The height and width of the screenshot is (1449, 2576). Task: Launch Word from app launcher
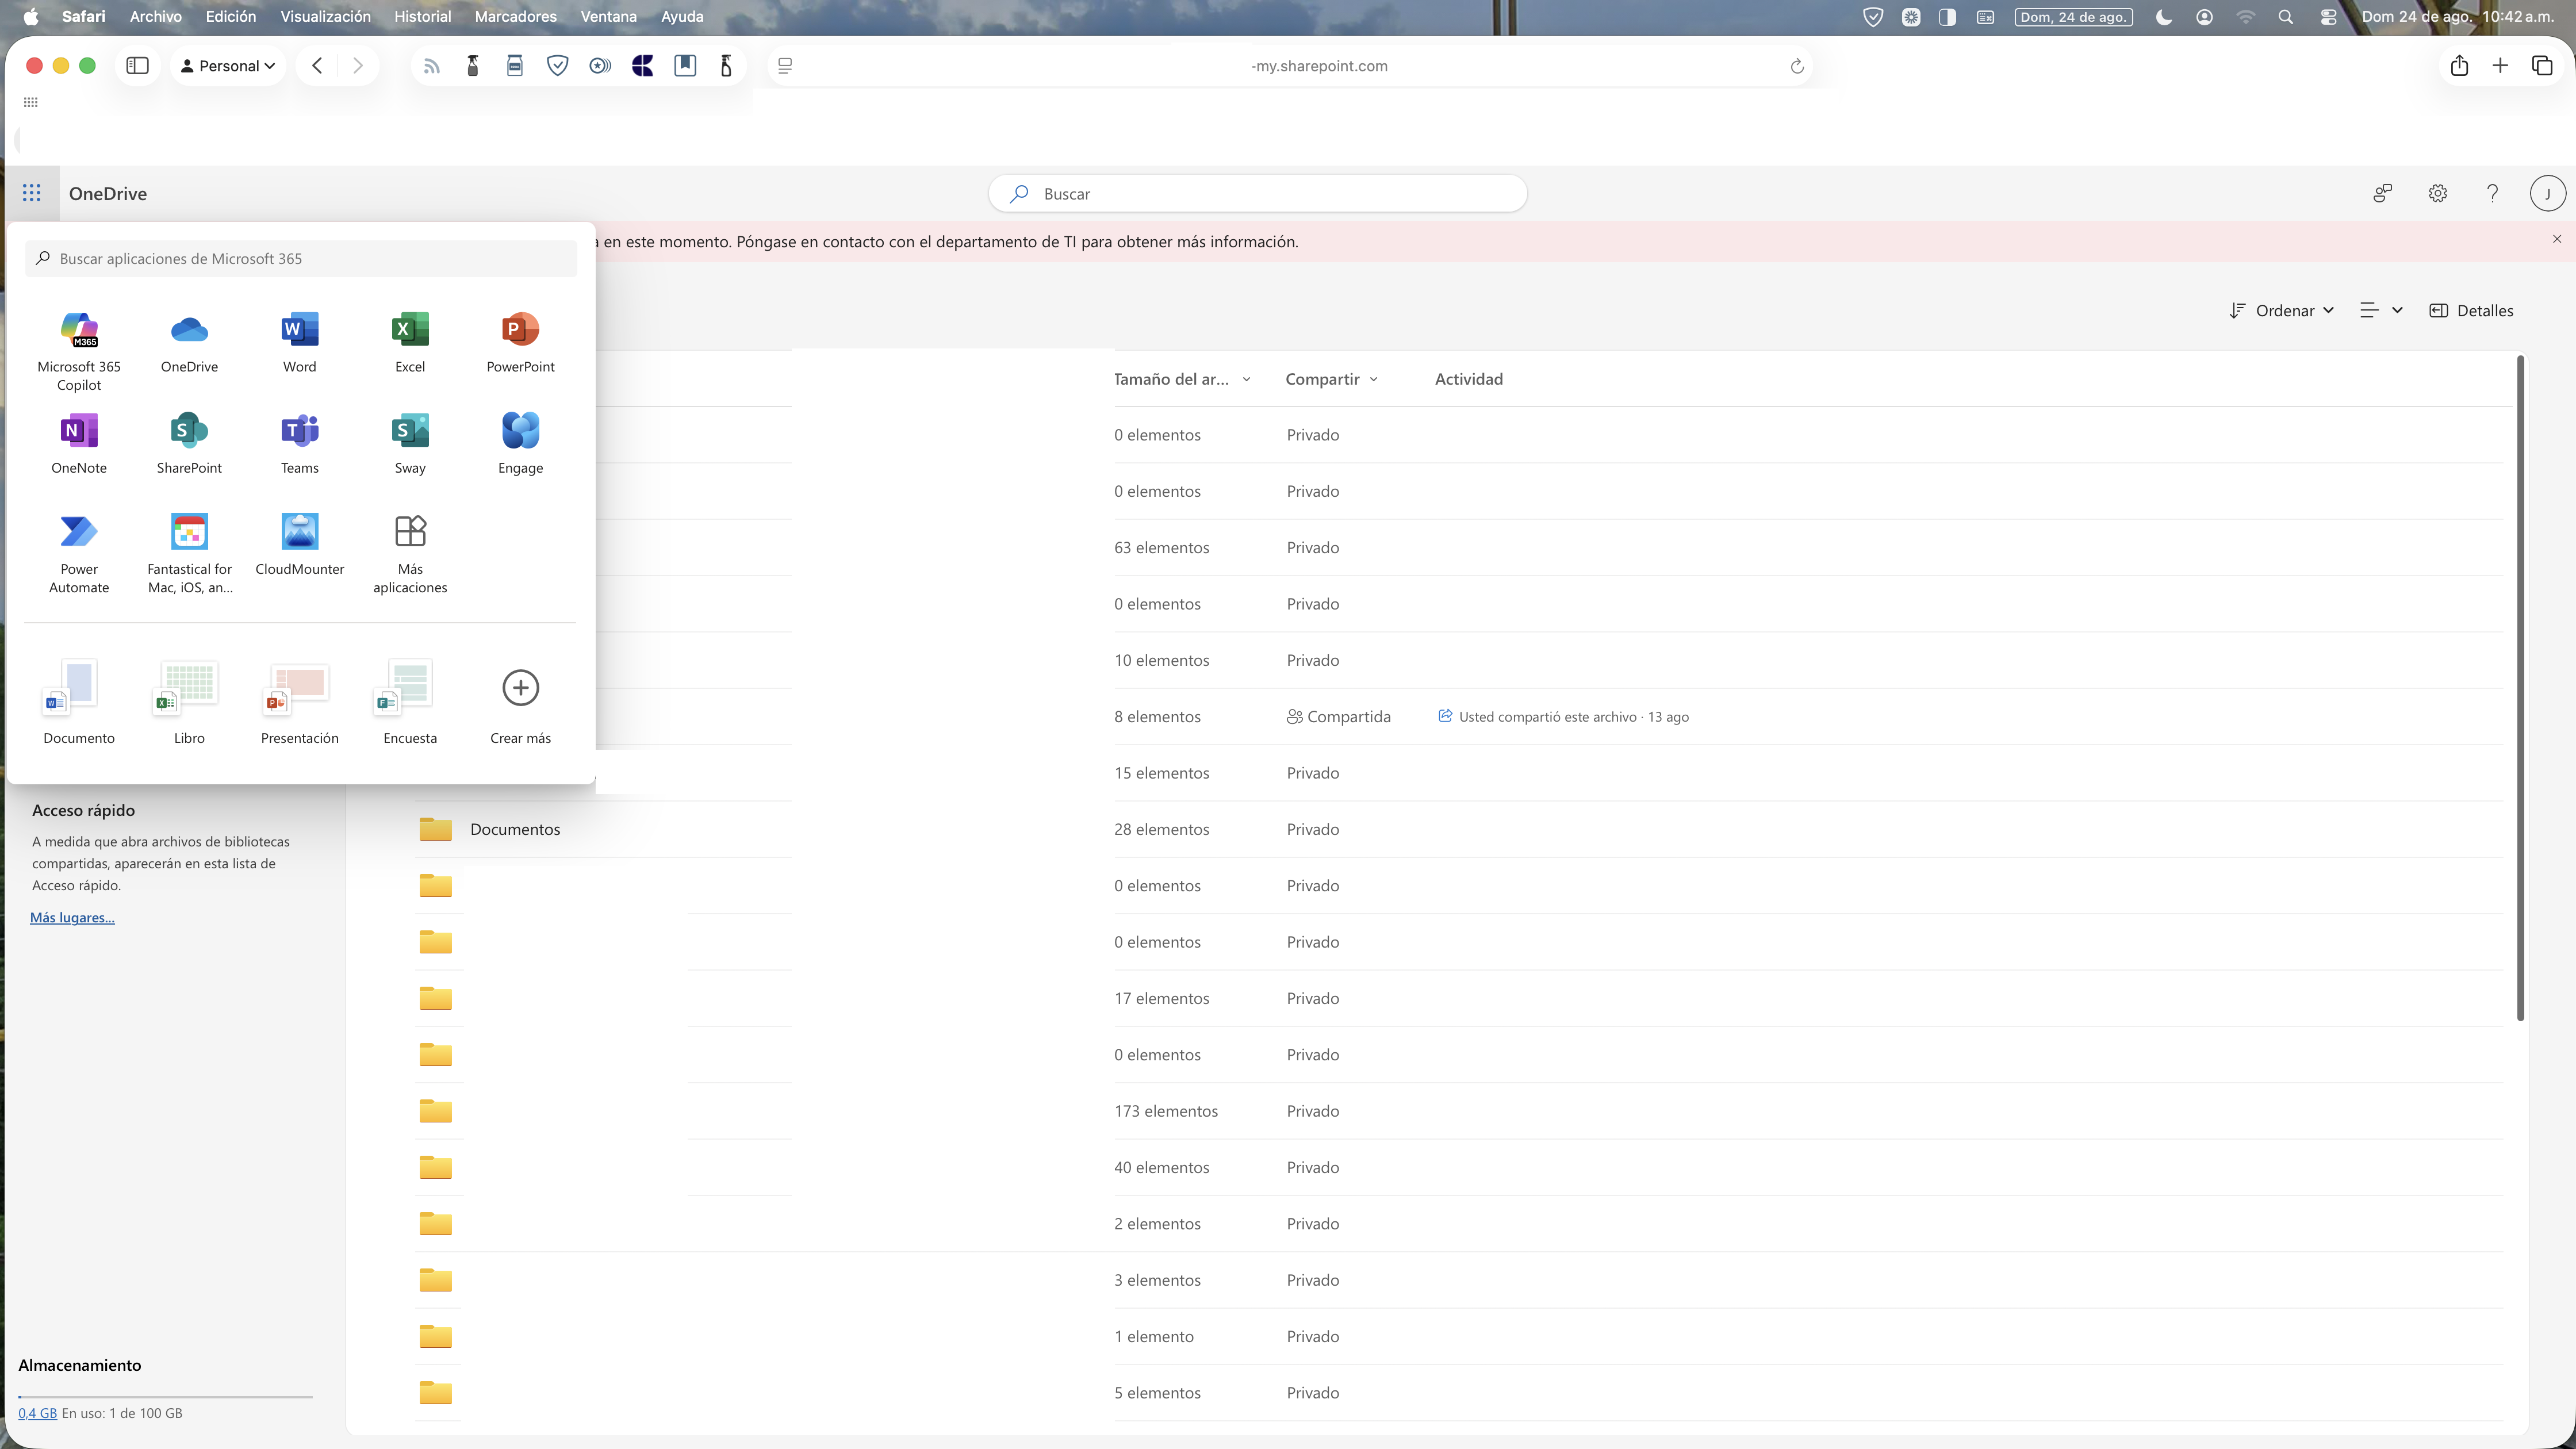pos(299,342)
